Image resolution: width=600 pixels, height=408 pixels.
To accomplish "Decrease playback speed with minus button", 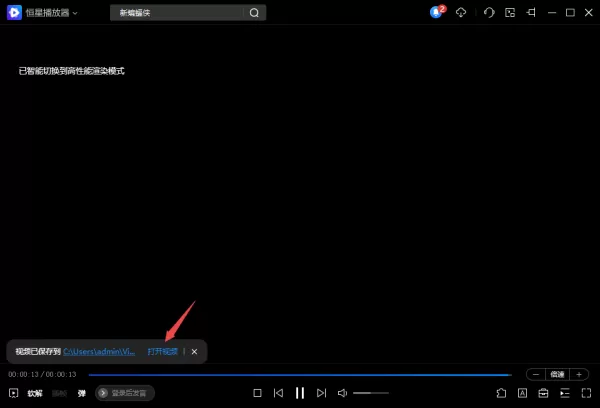I will (536, 374).
